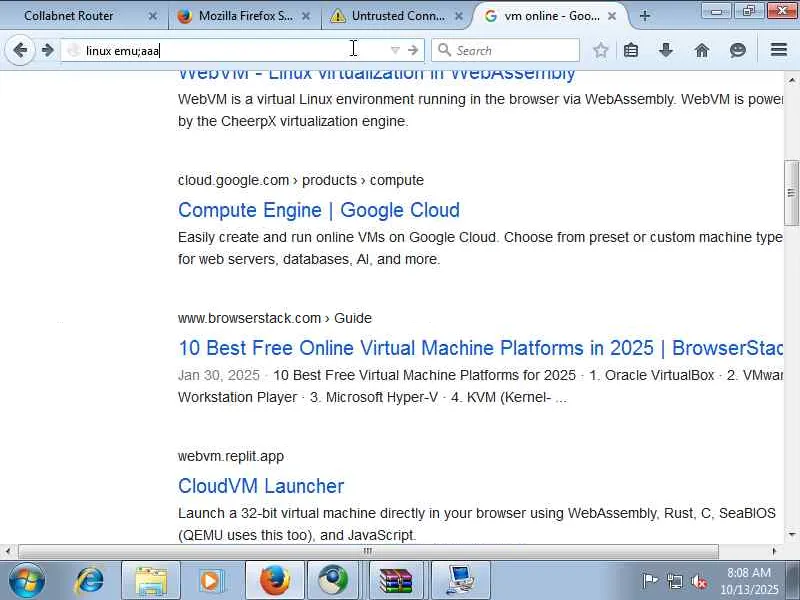Image resolution: width=800 pixels, height=600 pixels.
Task: Open the WebVM Linux virtualization result link
Action: click(377, 76)
